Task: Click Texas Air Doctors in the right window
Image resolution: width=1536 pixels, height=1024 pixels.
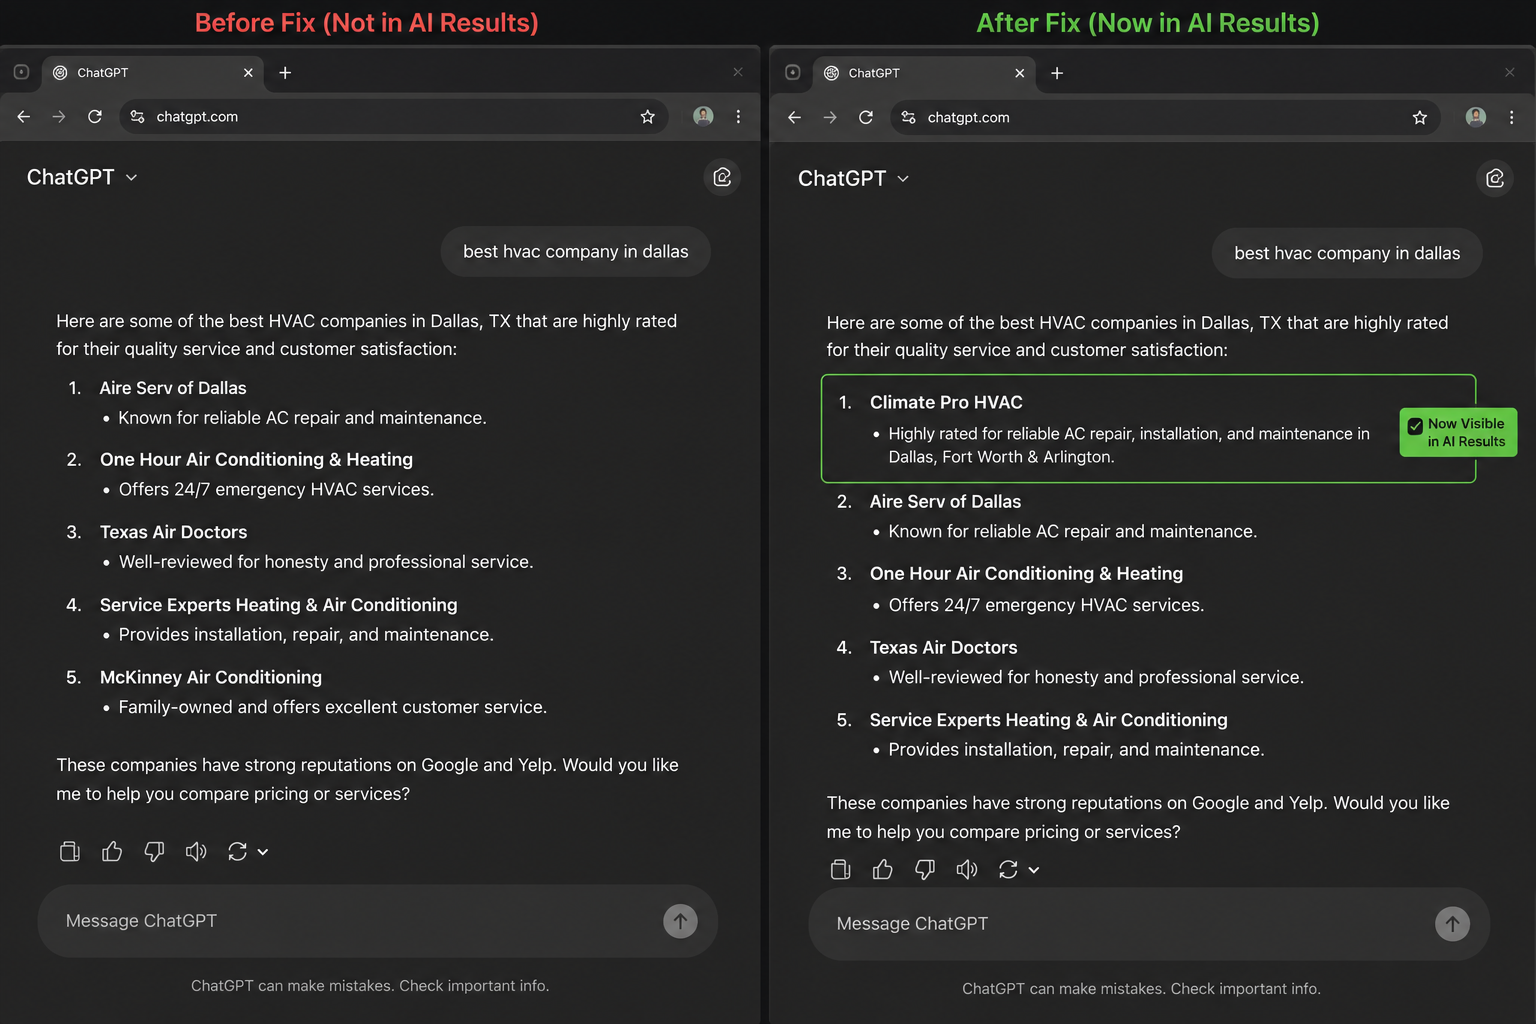Action: tap(943, 648)
